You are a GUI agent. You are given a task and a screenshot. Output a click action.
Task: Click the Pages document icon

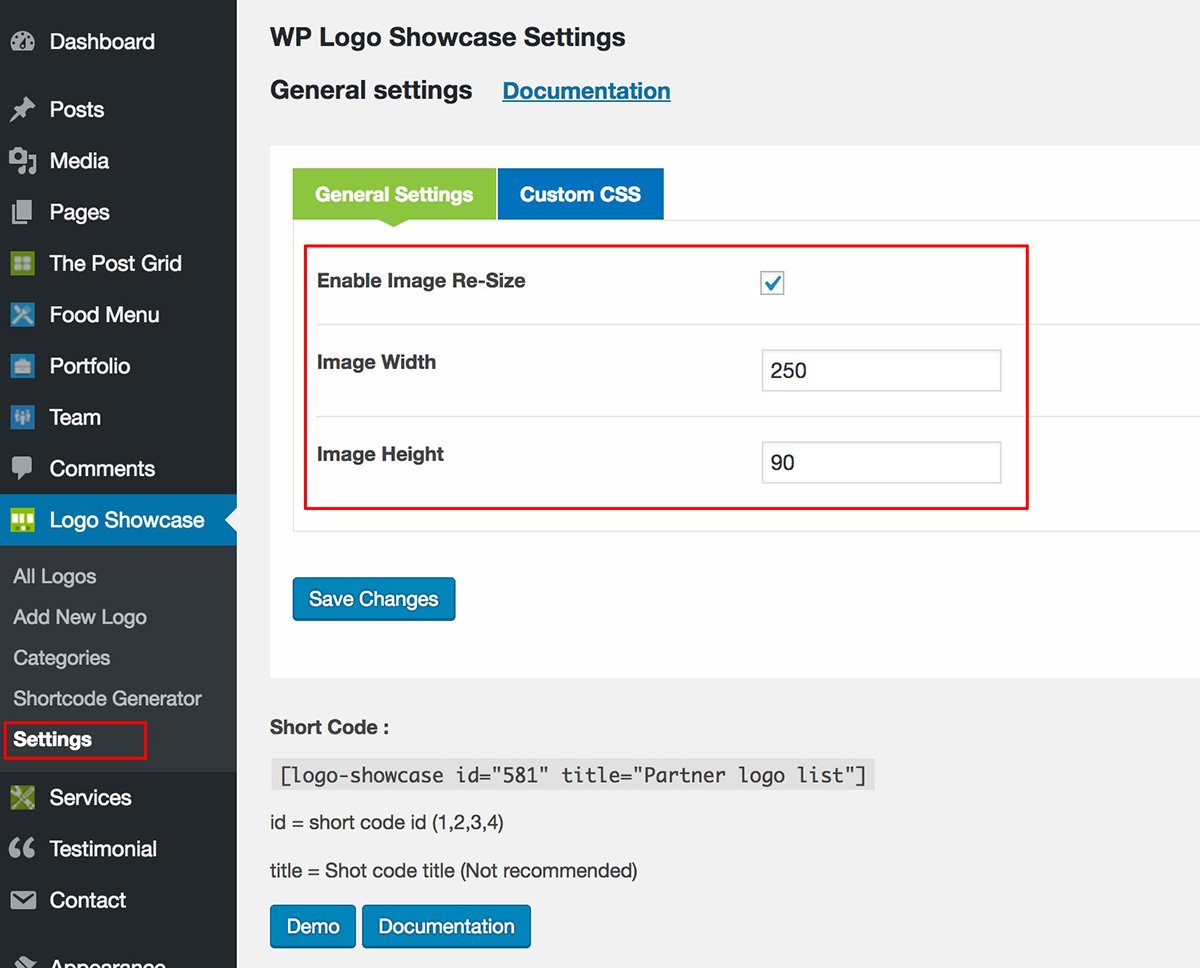tap(22, 212)
